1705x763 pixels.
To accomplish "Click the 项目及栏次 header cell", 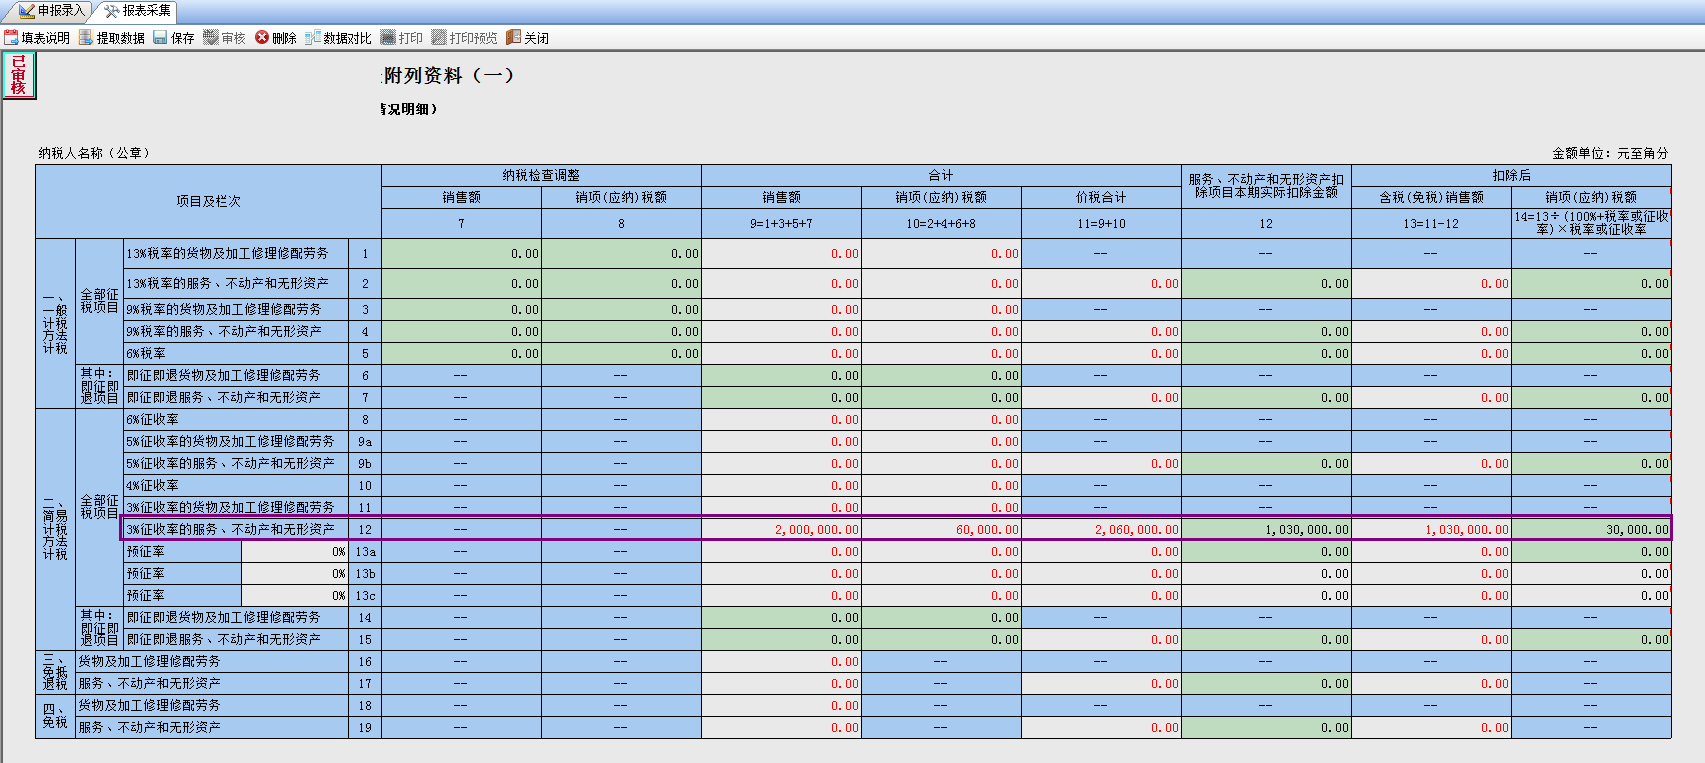I will pyautogui.click(x=208, y=201).
